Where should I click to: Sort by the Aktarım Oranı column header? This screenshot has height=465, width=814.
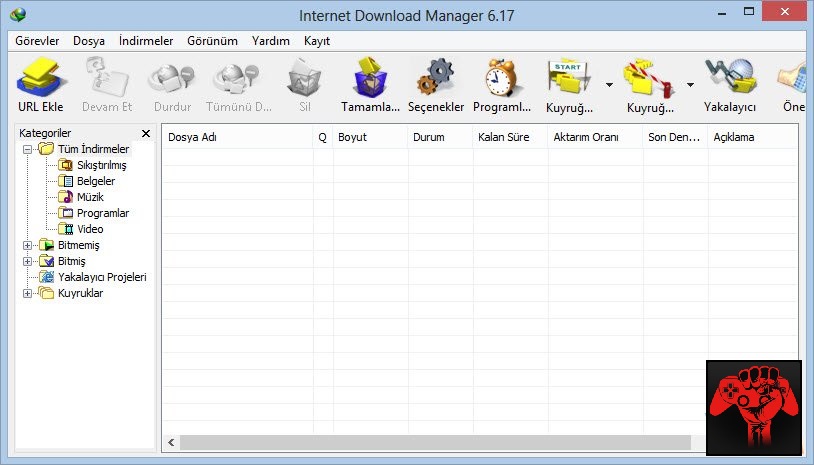click(x=595, y=138)
